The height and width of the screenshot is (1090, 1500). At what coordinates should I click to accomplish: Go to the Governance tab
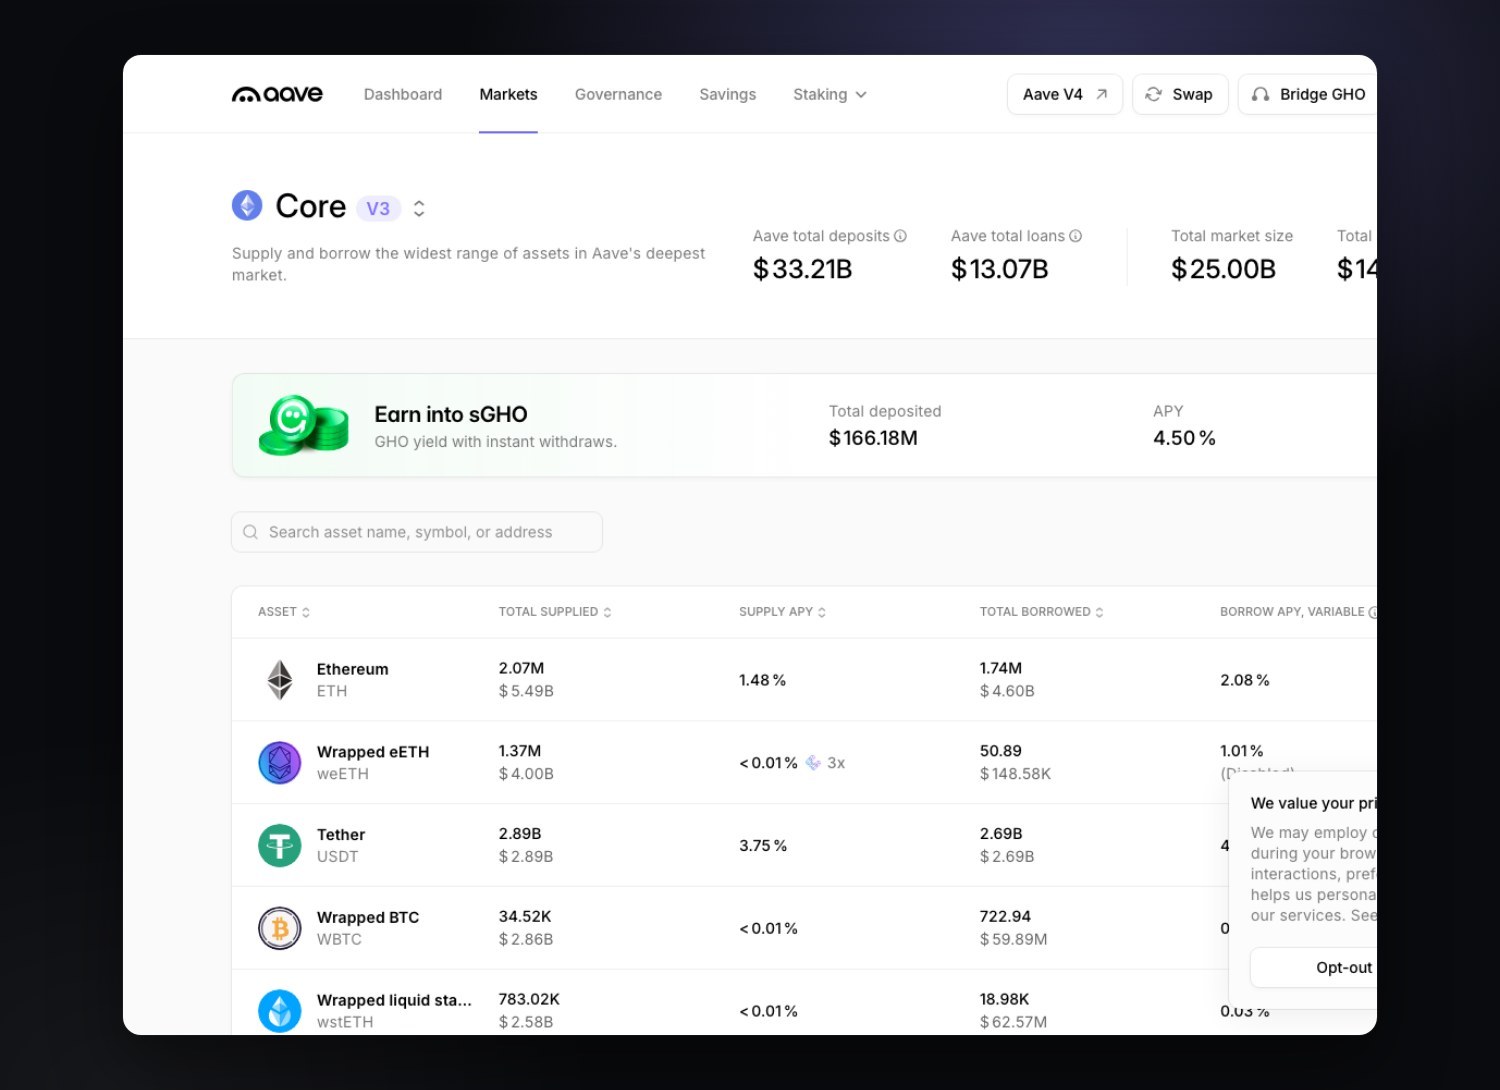(618, 94)
